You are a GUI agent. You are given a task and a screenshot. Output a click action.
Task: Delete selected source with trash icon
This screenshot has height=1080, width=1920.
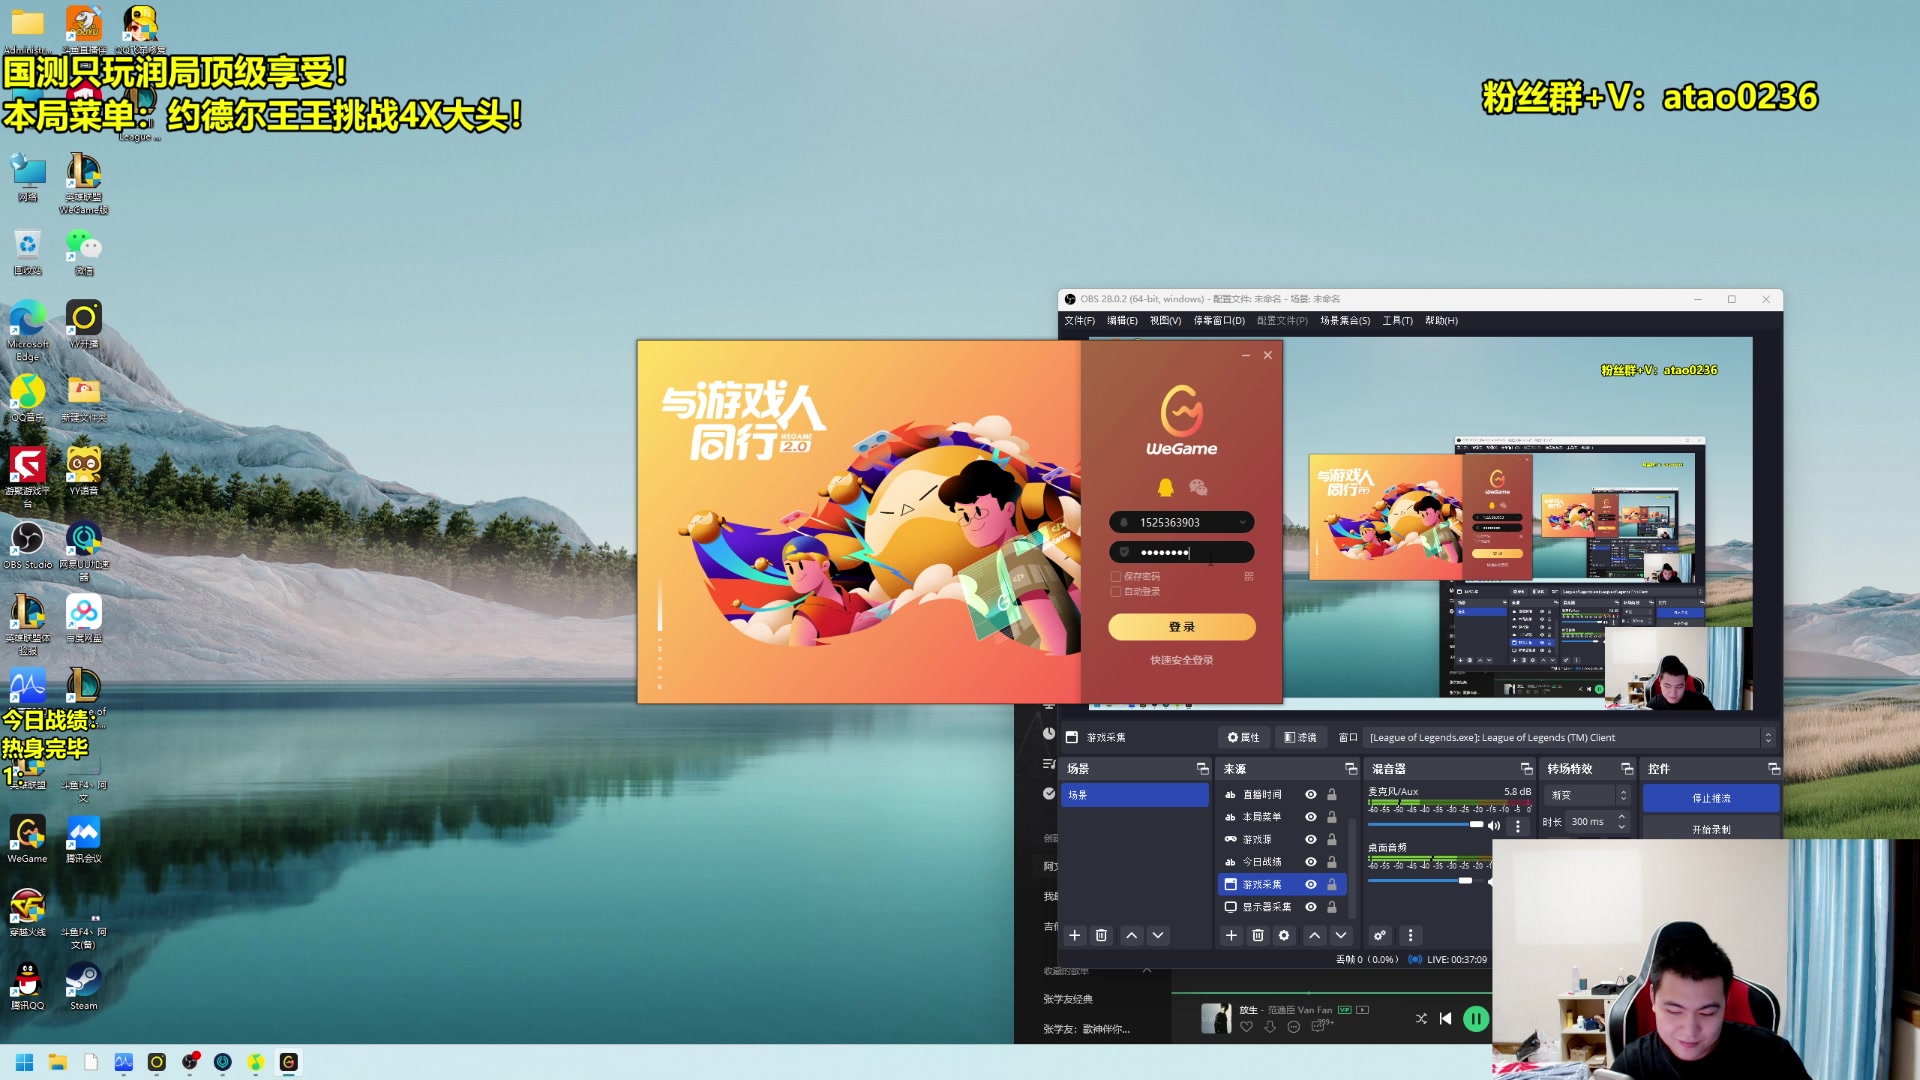click(1258, 936)
